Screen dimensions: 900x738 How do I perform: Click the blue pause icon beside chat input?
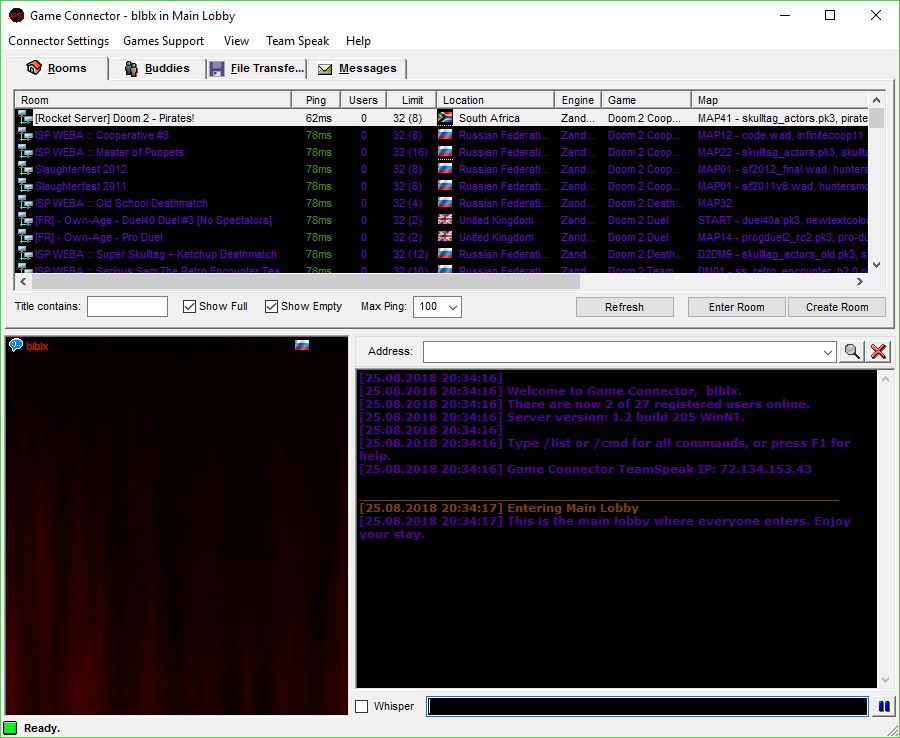click(x=884, y=706)
